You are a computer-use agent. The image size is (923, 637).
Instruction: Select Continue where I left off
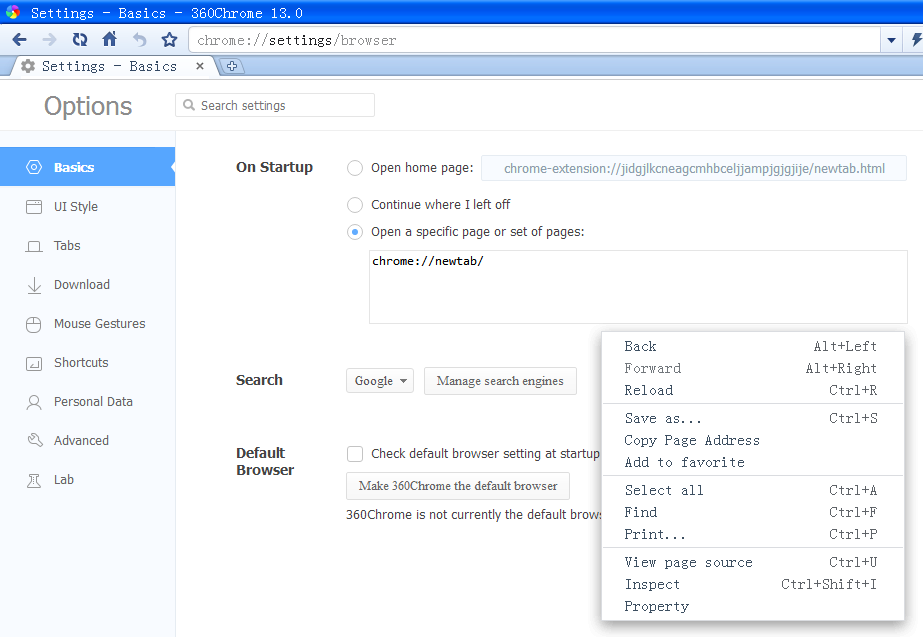click(x=355, y=205)
